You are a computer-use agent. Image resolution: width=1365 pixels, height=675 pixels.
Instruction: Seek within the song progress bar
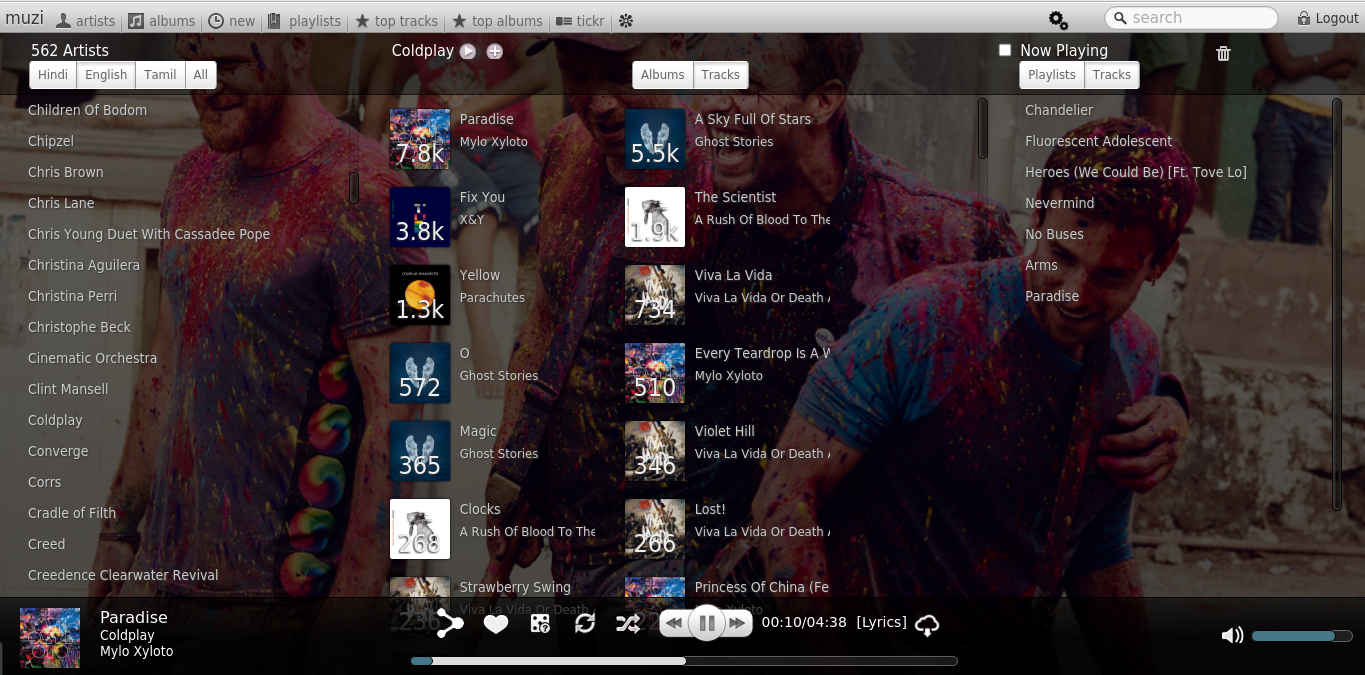[684, 660]
